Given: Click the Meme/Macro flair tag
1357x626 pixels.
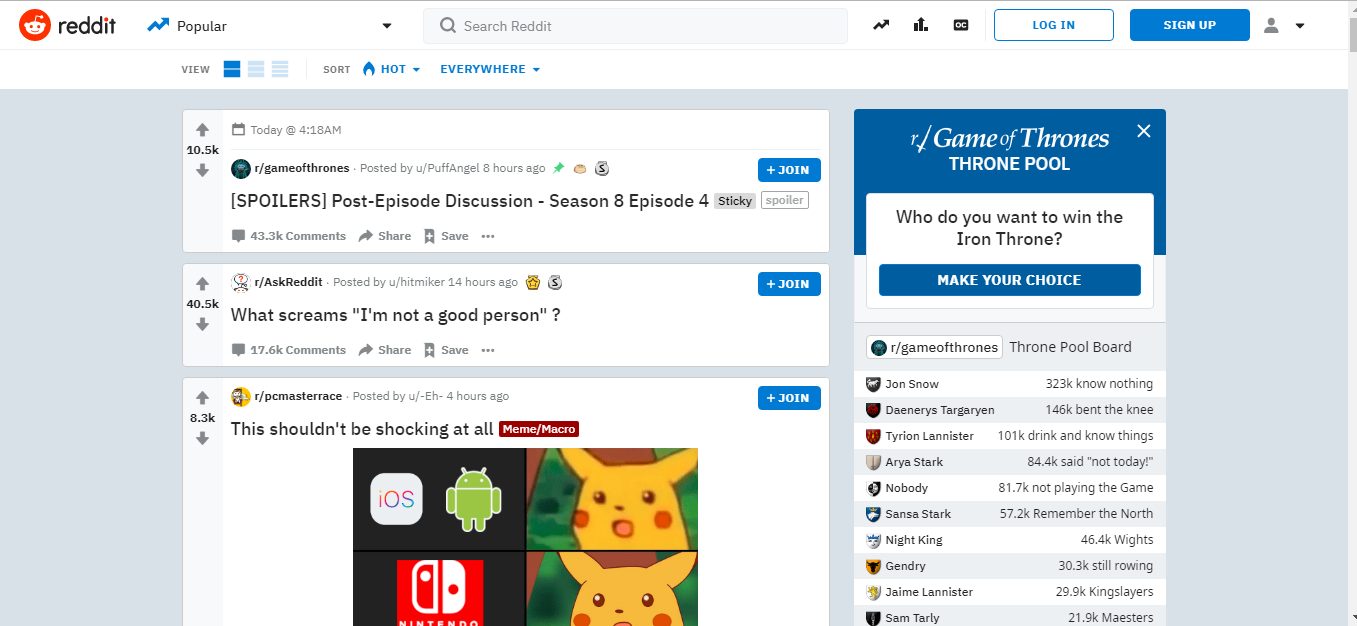Looking at the screenshot, I should click(x=539, y=429).
